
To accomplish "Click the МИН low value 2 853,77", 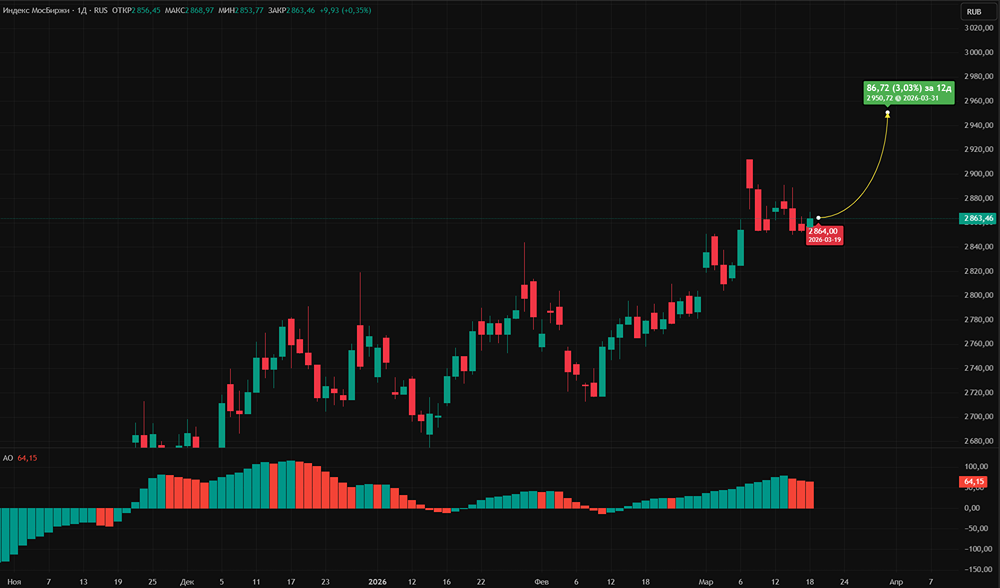I will pos(249,10).
